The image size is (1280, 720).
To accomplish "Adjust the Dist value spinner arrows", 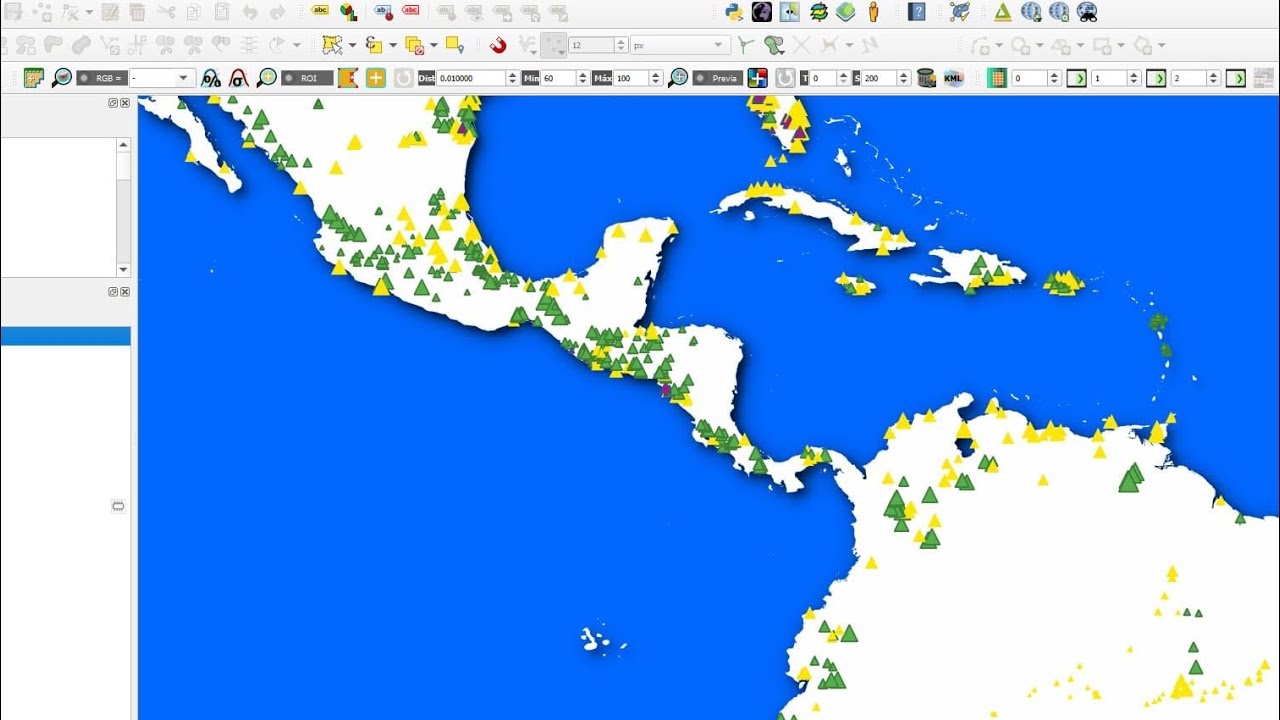I will click(512, 78).
